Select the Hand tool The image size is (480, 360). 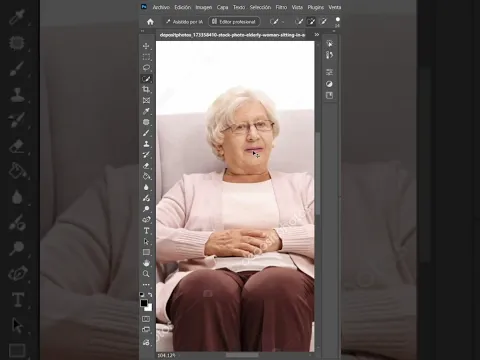click(x=146, y=263)
